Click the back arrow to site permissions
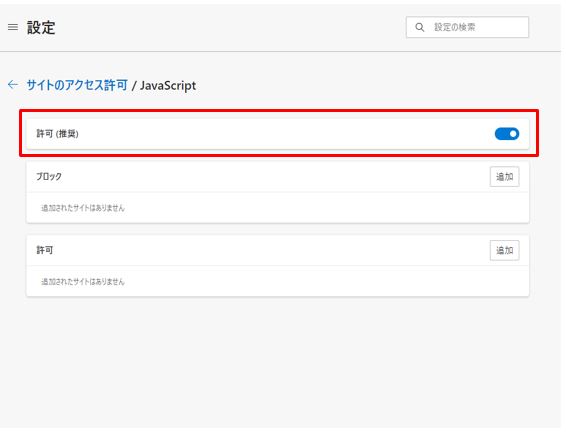566x433 pixels. pos(13,85)
